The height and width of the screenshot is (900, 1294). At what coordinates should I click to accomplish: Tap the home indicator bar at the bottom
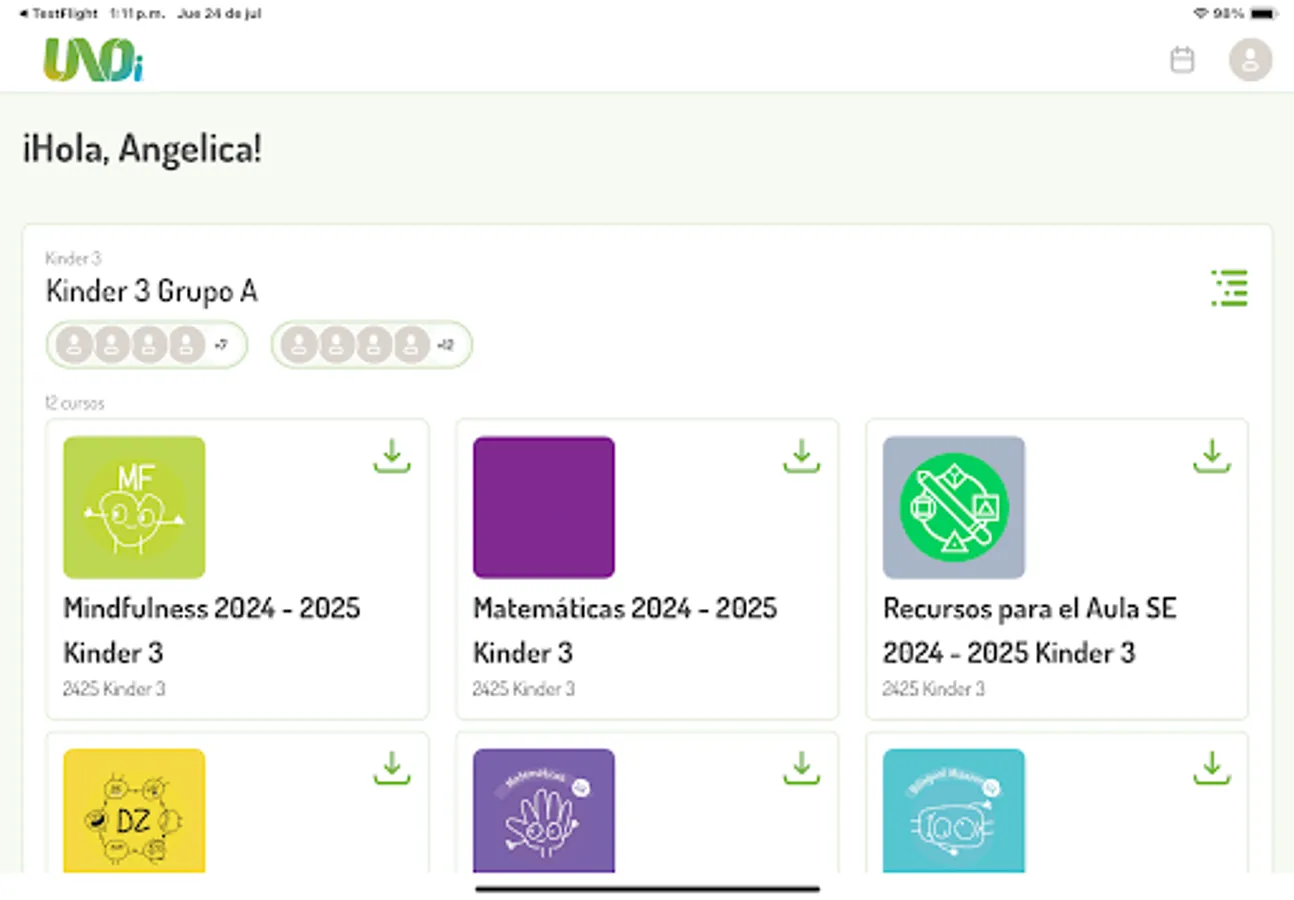click(647, 886)
